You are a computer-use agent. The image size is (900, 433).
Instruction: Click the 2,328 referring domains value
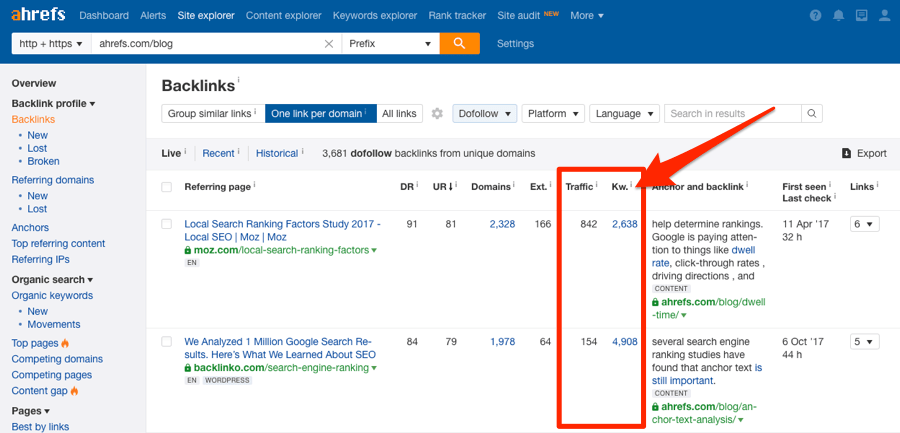coord(502,224)
